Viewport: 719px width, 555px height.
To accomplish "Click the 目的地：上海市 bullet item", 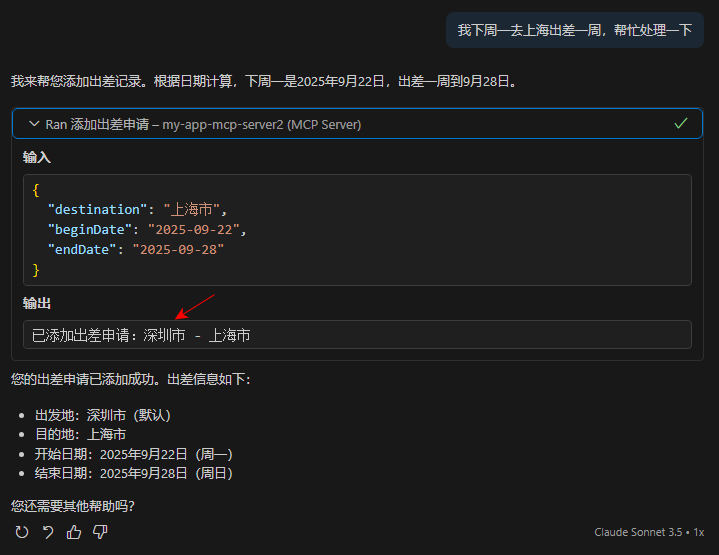I will tap(80, 434).
